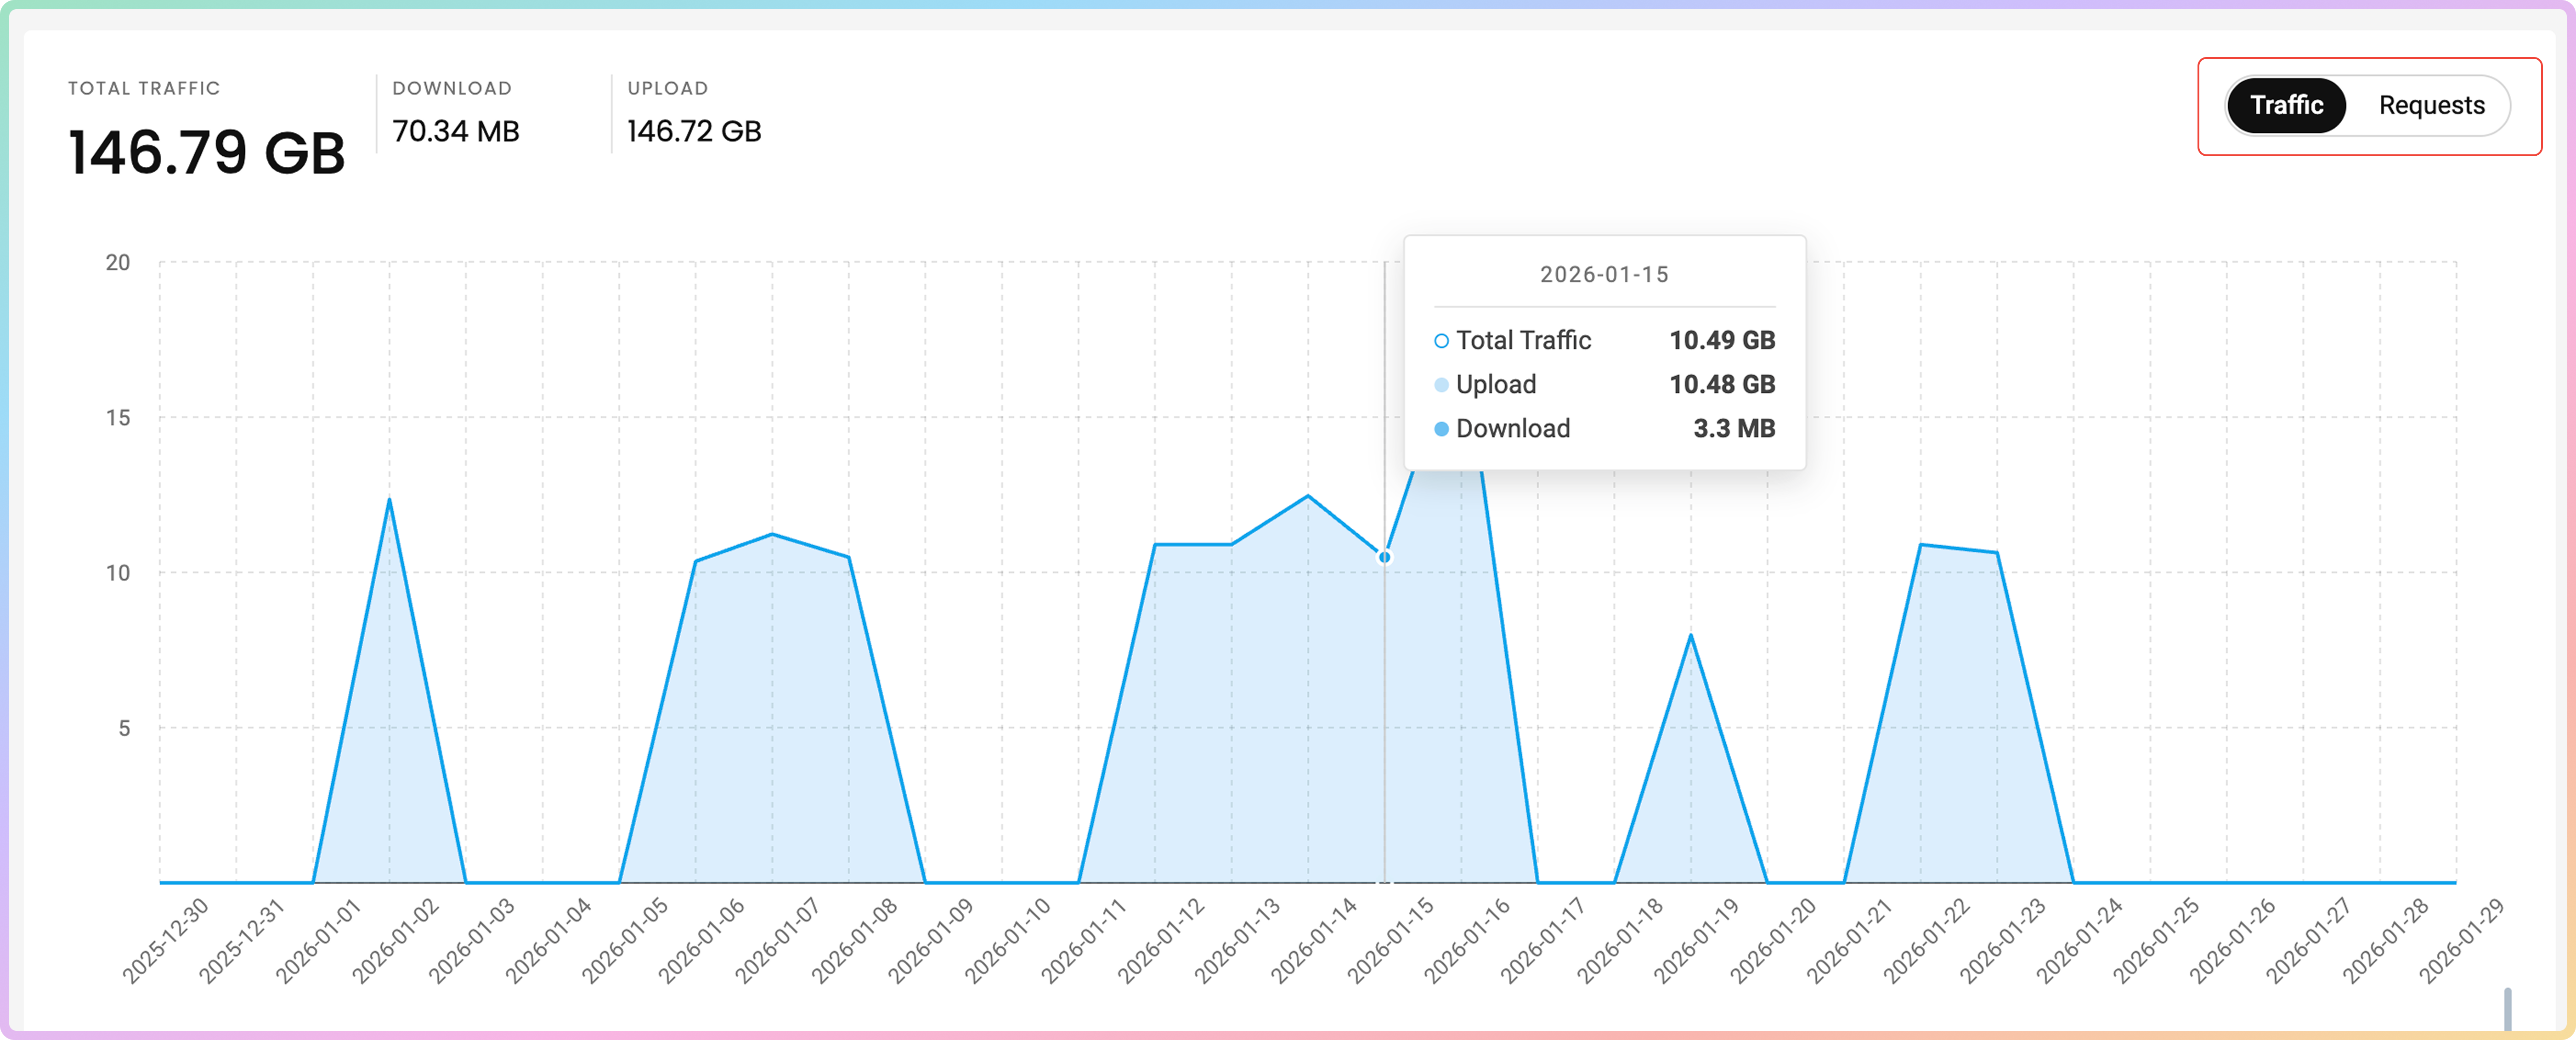Select the Traffic toggle option
2576x1040 pixels.
2286,105
